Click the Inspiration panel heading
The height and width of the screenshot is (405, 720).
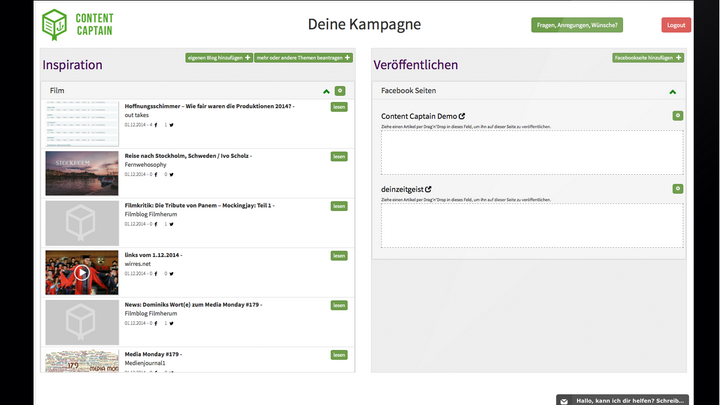[73, 65]
